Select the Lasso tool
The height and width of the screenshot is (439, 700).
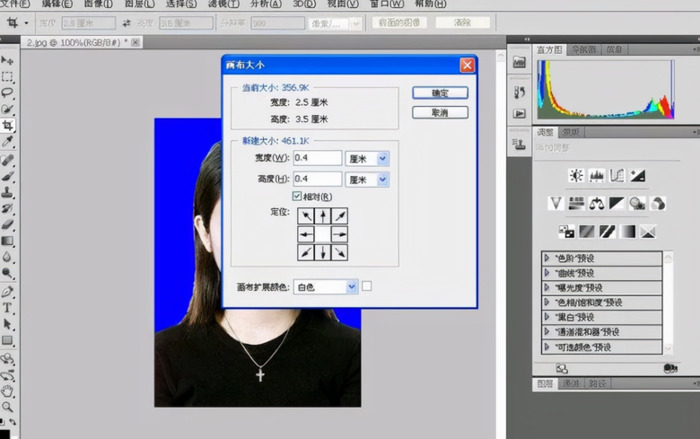pos(7,93)
